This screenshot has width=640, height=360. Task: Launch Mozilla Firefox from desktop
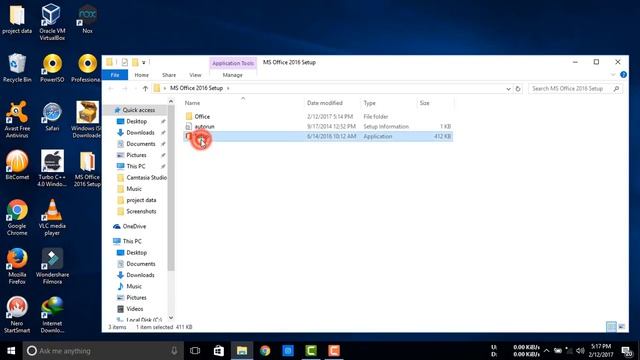pyautogui.click(x=17, y=266)
